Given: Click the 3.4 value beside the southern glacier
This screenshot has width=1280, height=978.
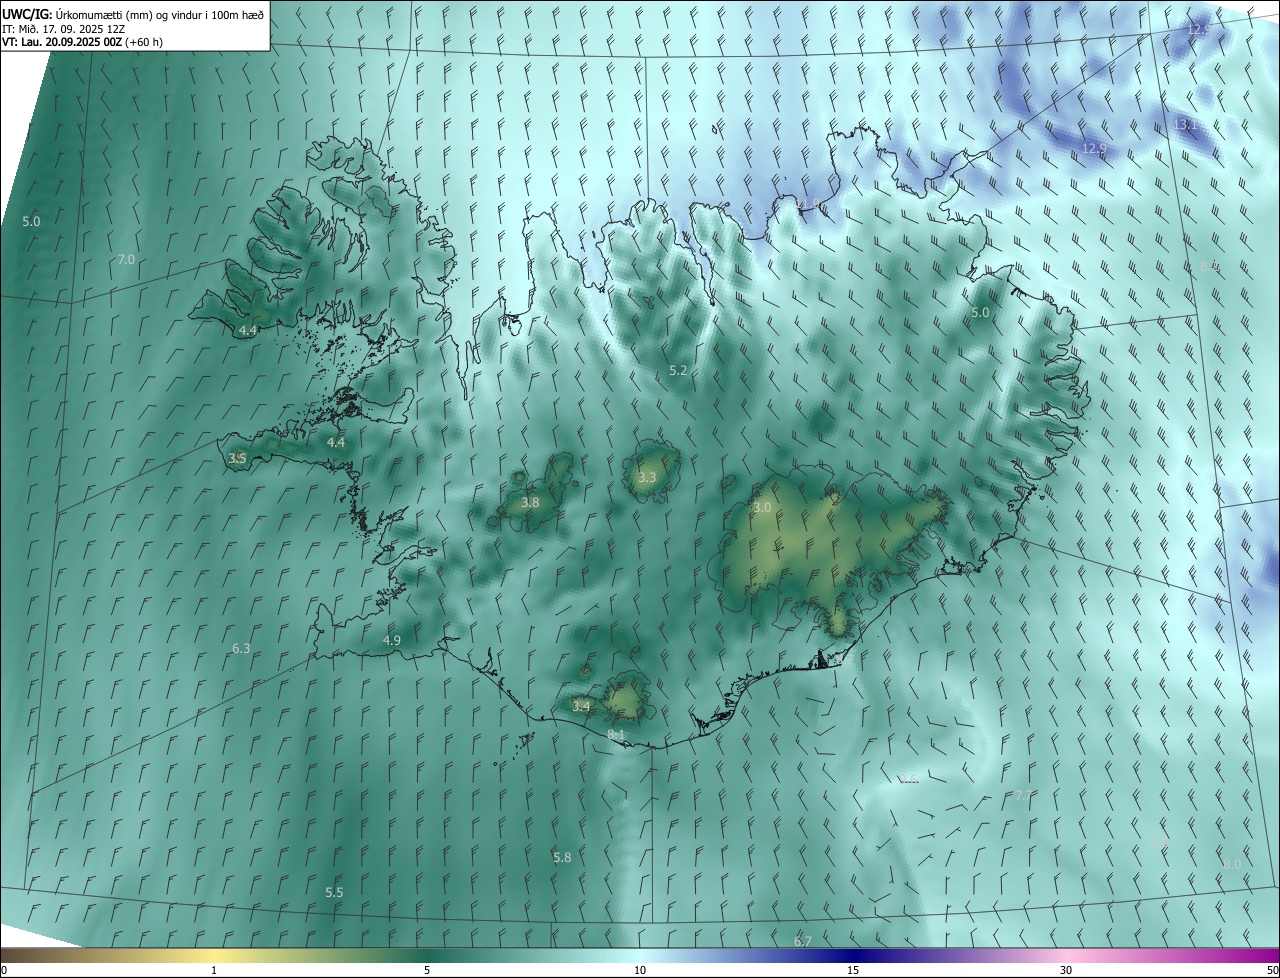Looking at the screenshot, I should click(x=581, y=707).
